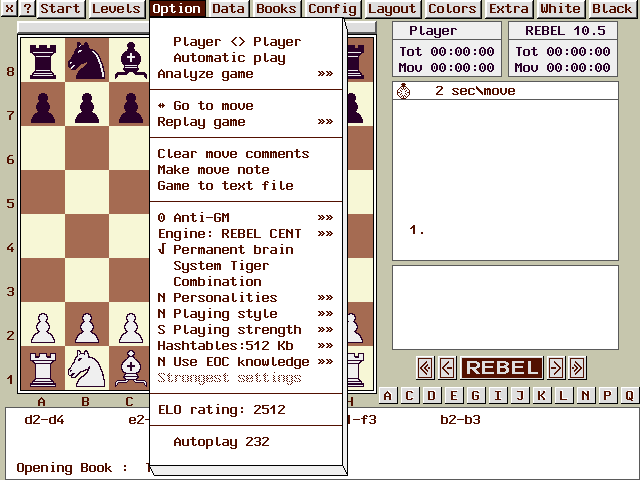Click the C letter button

409,396
